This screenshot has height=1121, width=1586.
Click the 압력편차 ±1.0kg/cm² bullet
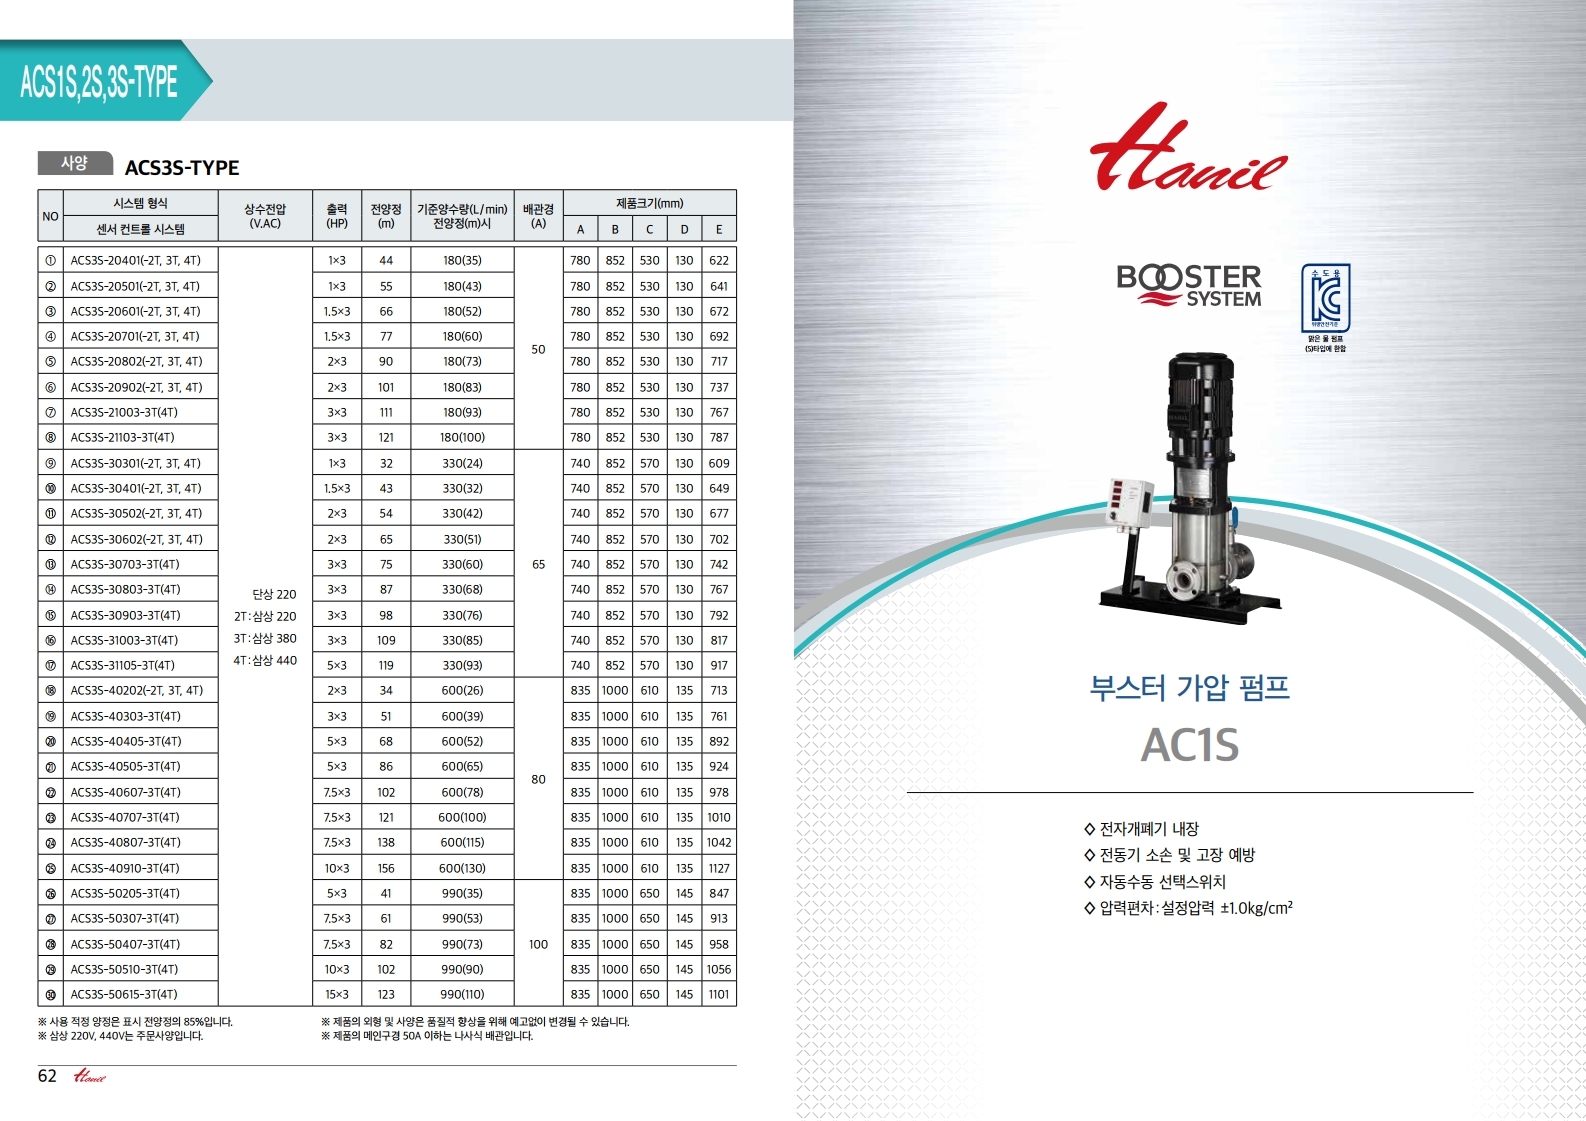(x=1188, y=908)
